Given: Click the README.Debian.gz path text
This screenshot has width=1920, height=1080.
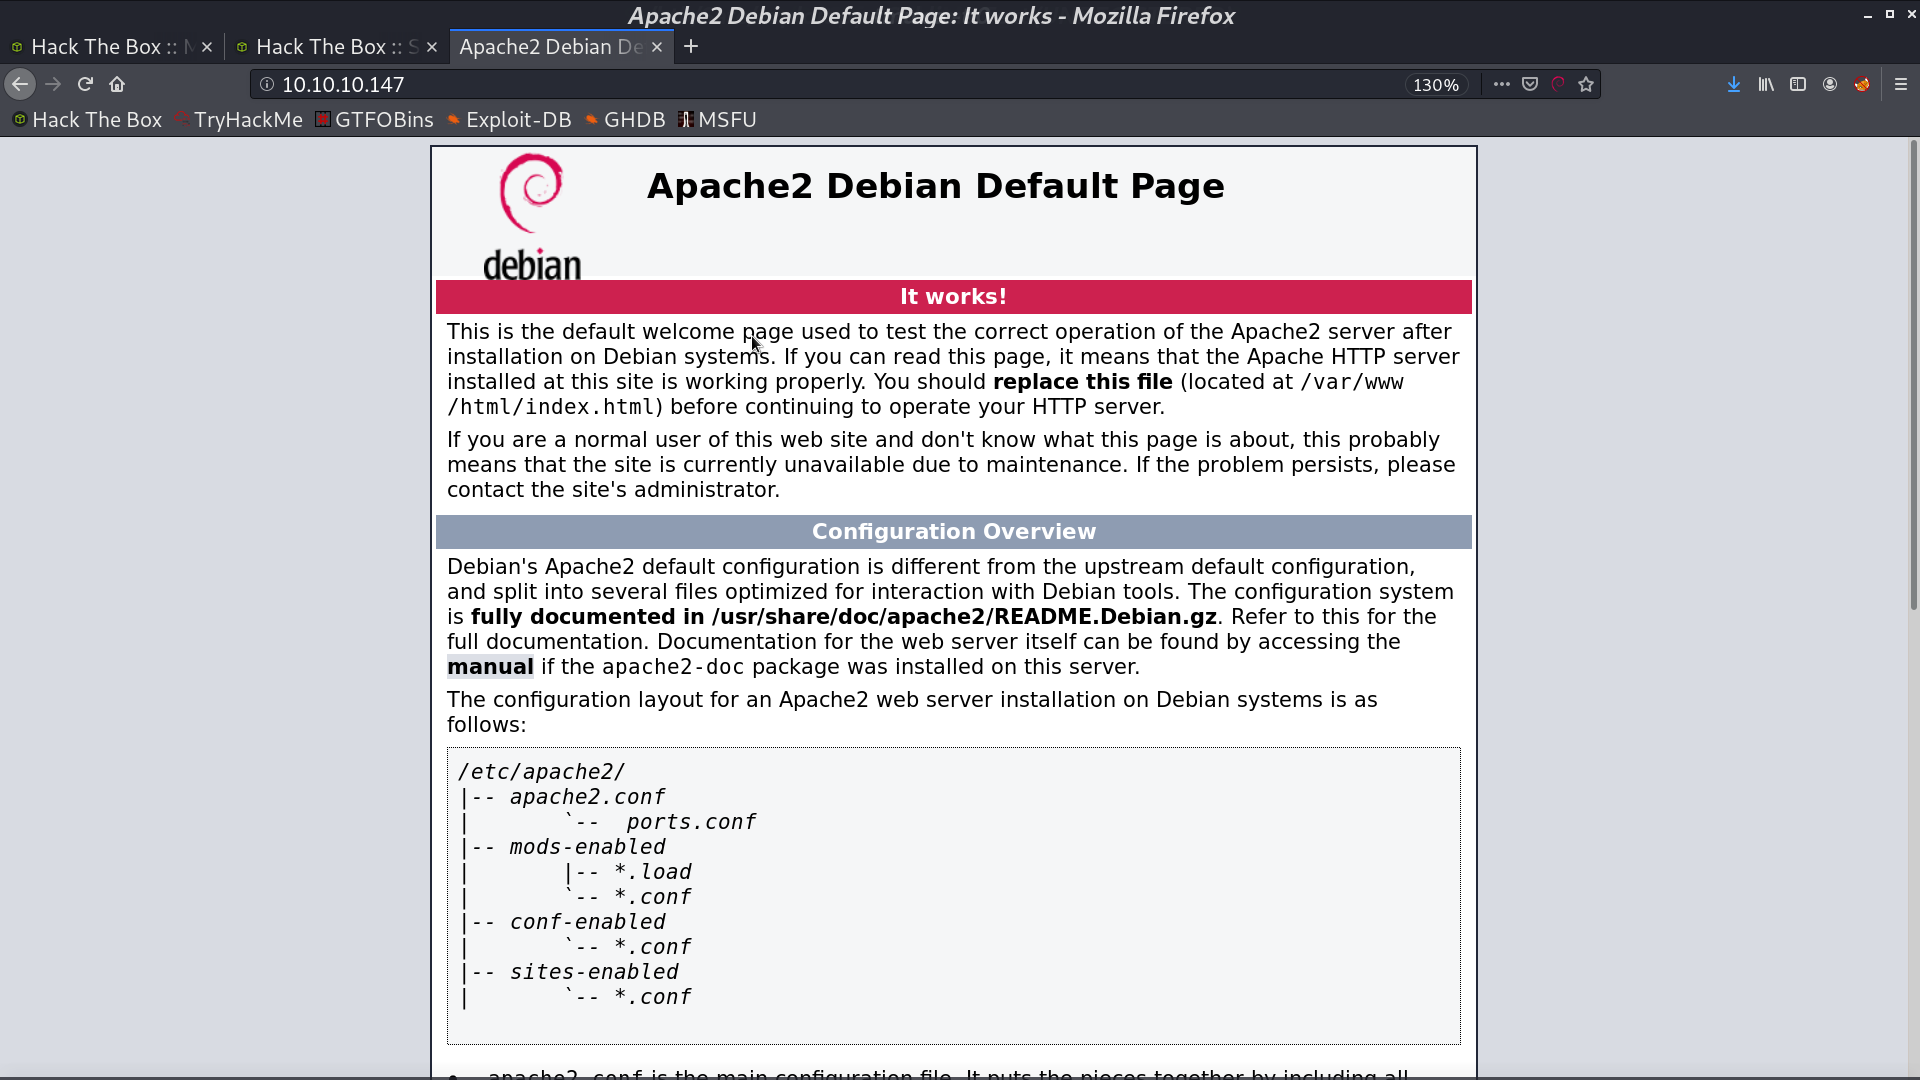Looking at the screenshot, I should tap(964, 617).
